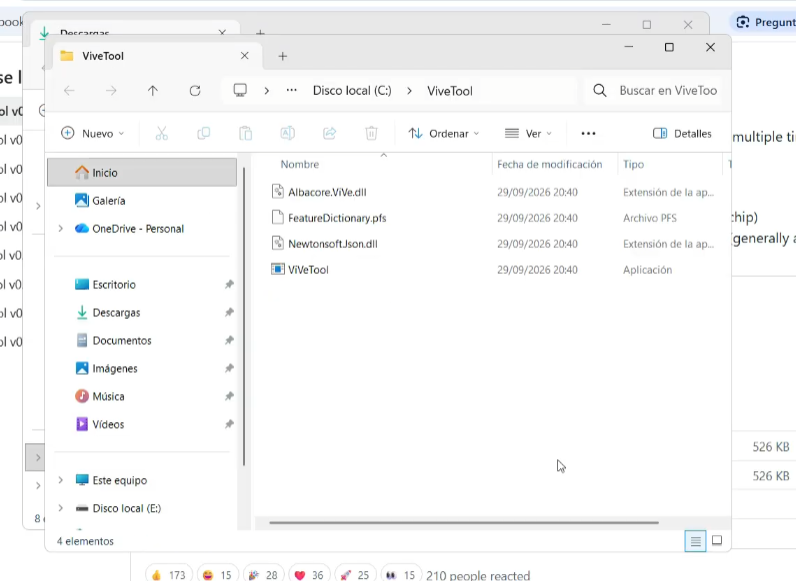
Task: Open the See more three-dot menu
Action: [x=588, y=134]
